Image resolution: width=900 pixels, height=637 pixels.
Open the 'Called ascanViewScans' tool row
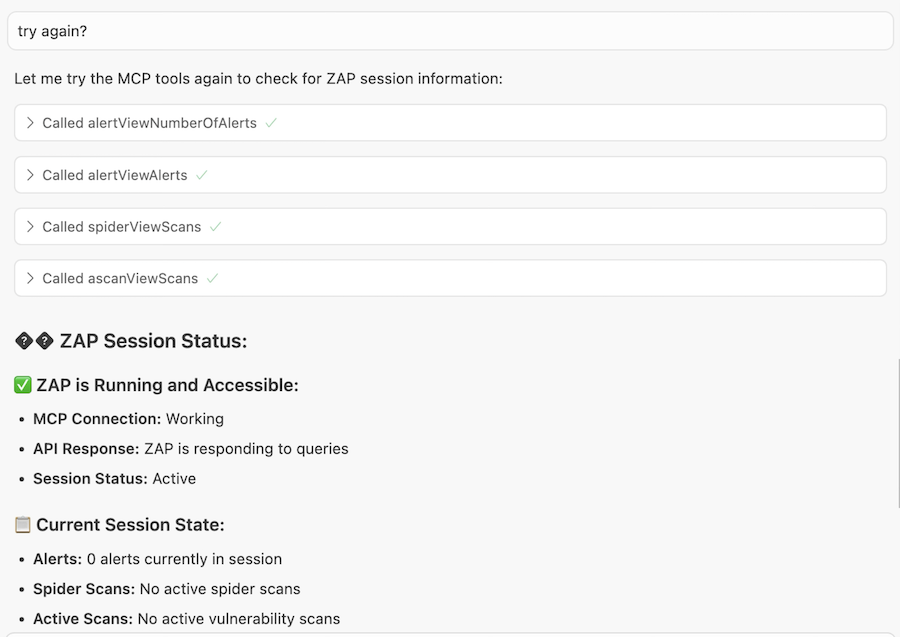pos(120,279)
